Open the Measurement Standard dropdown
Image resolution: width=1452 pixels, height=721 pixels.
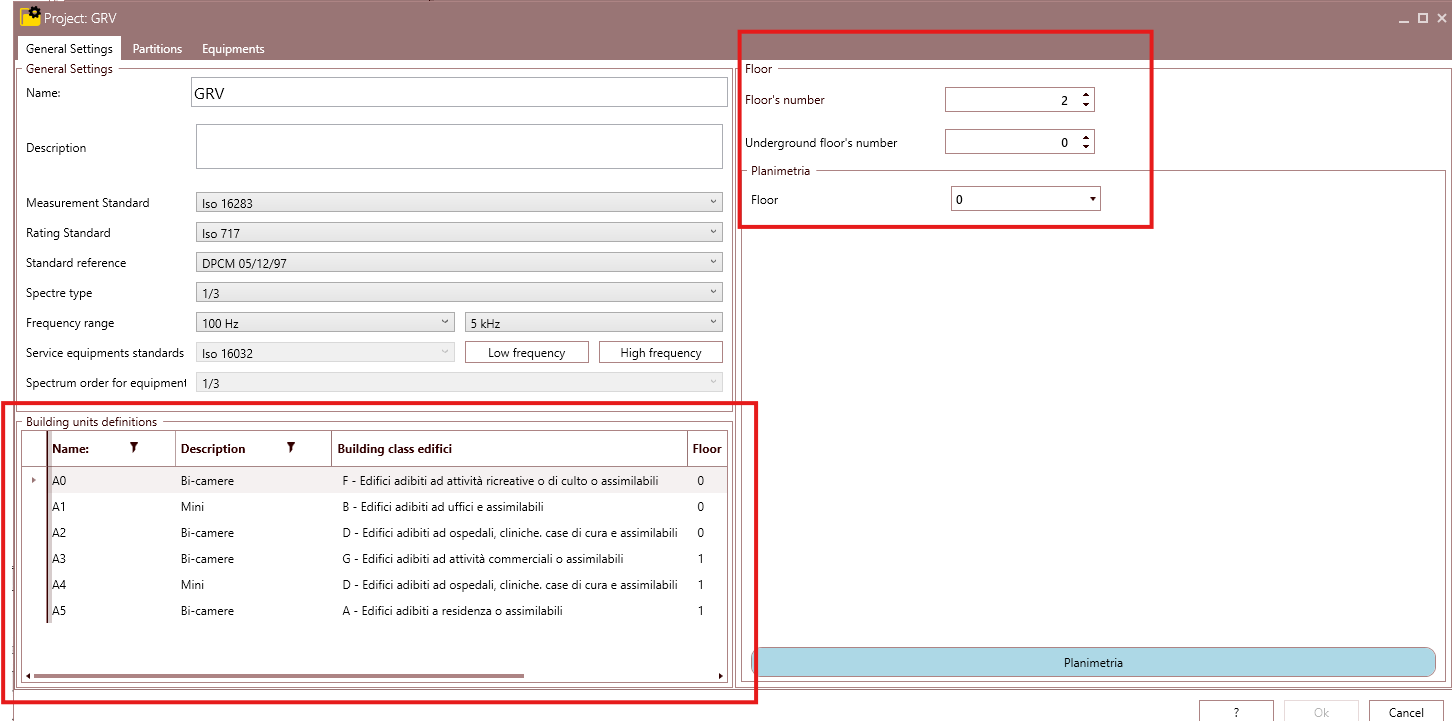[459, 202]
